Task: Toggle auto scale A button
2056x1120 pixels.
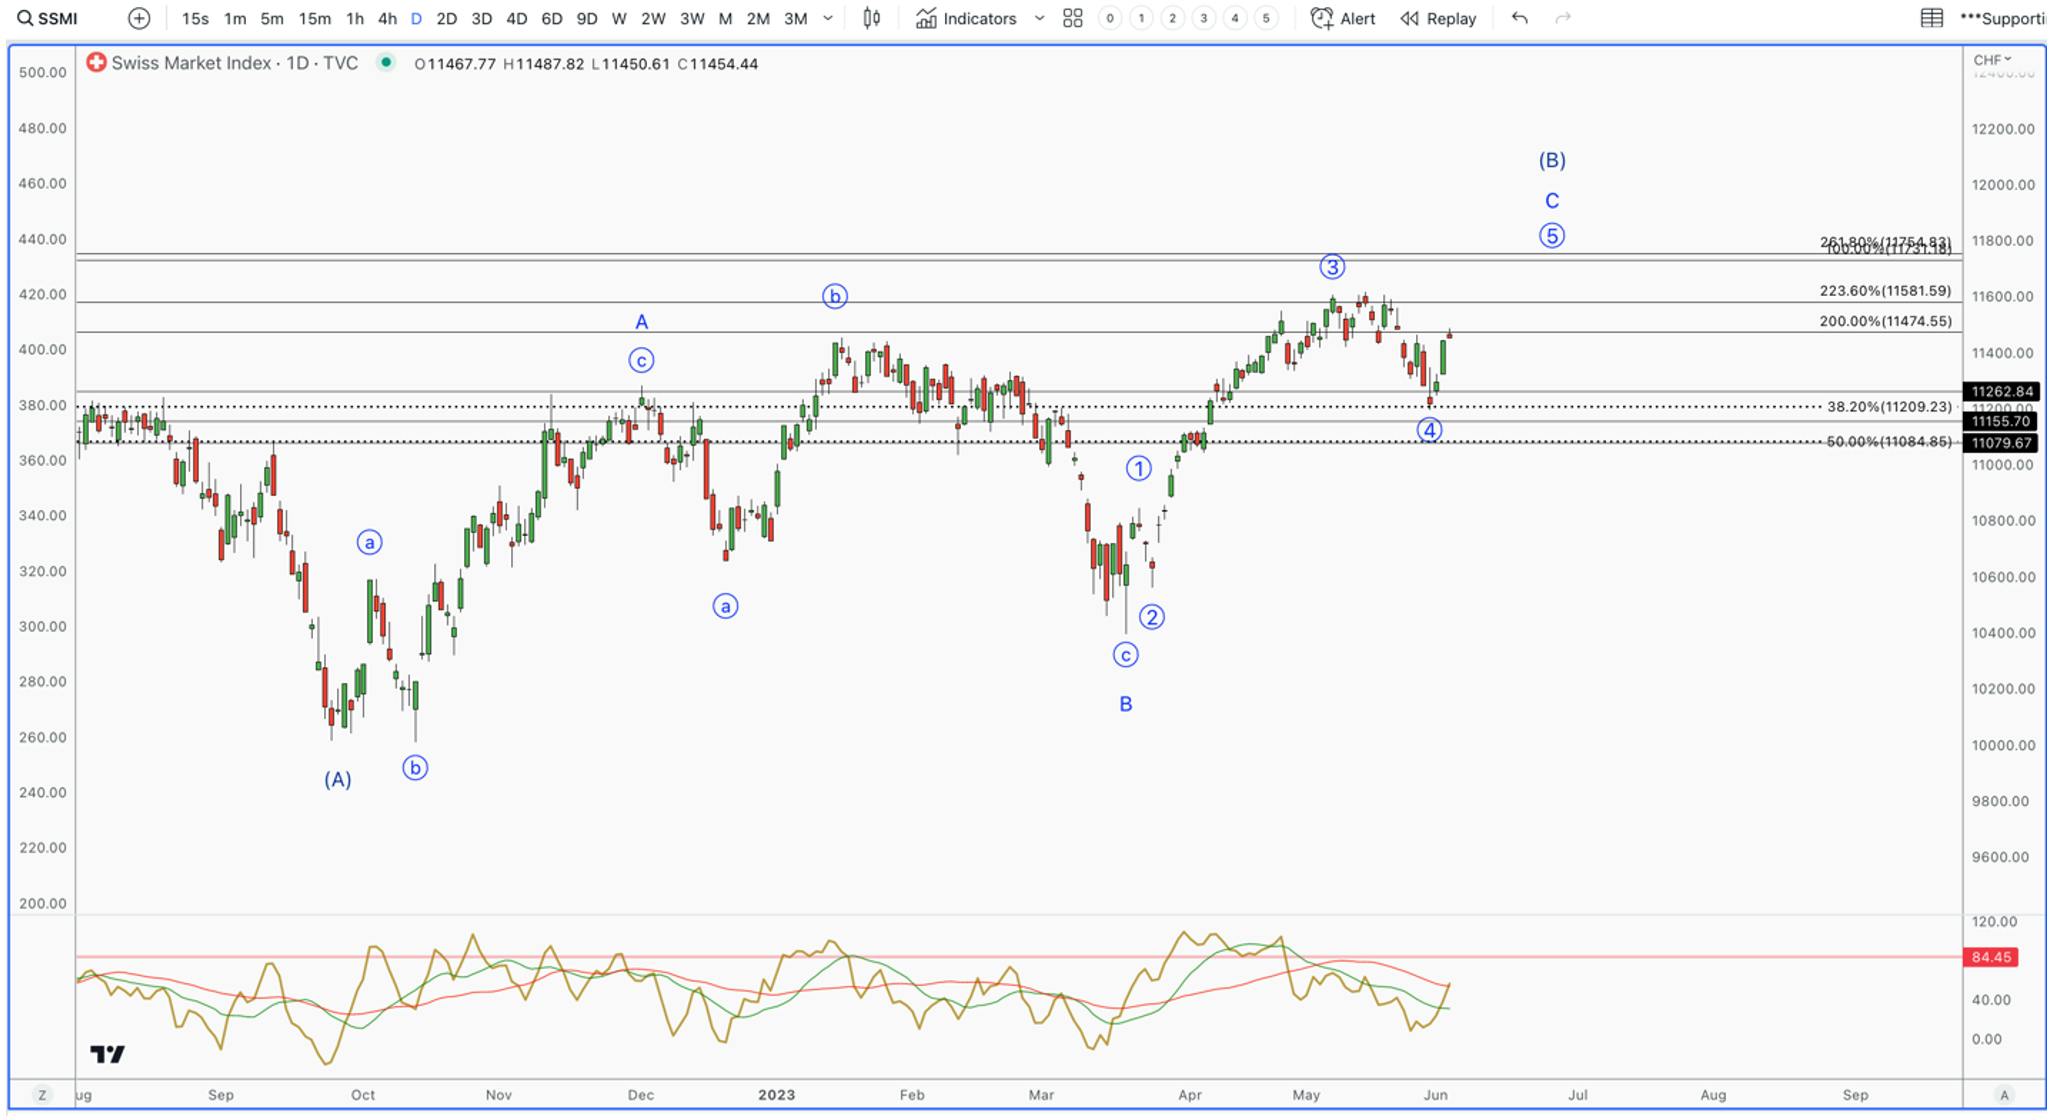Action: click(x=2004, y=1094)
